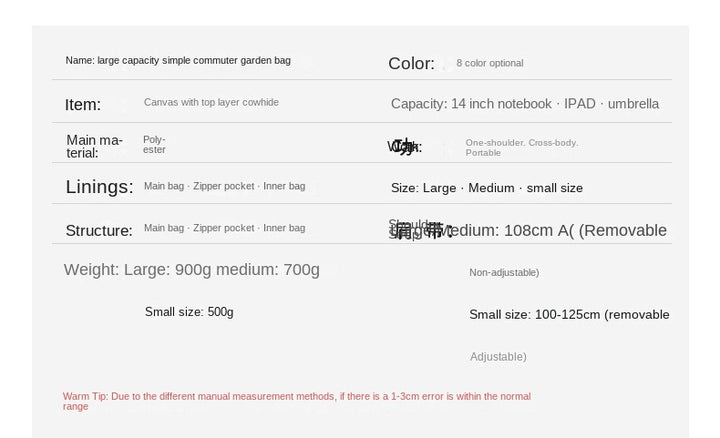Click the Capacity 14 inch notebook line
The width and height of the screenshot is (720, 438).
525,104
